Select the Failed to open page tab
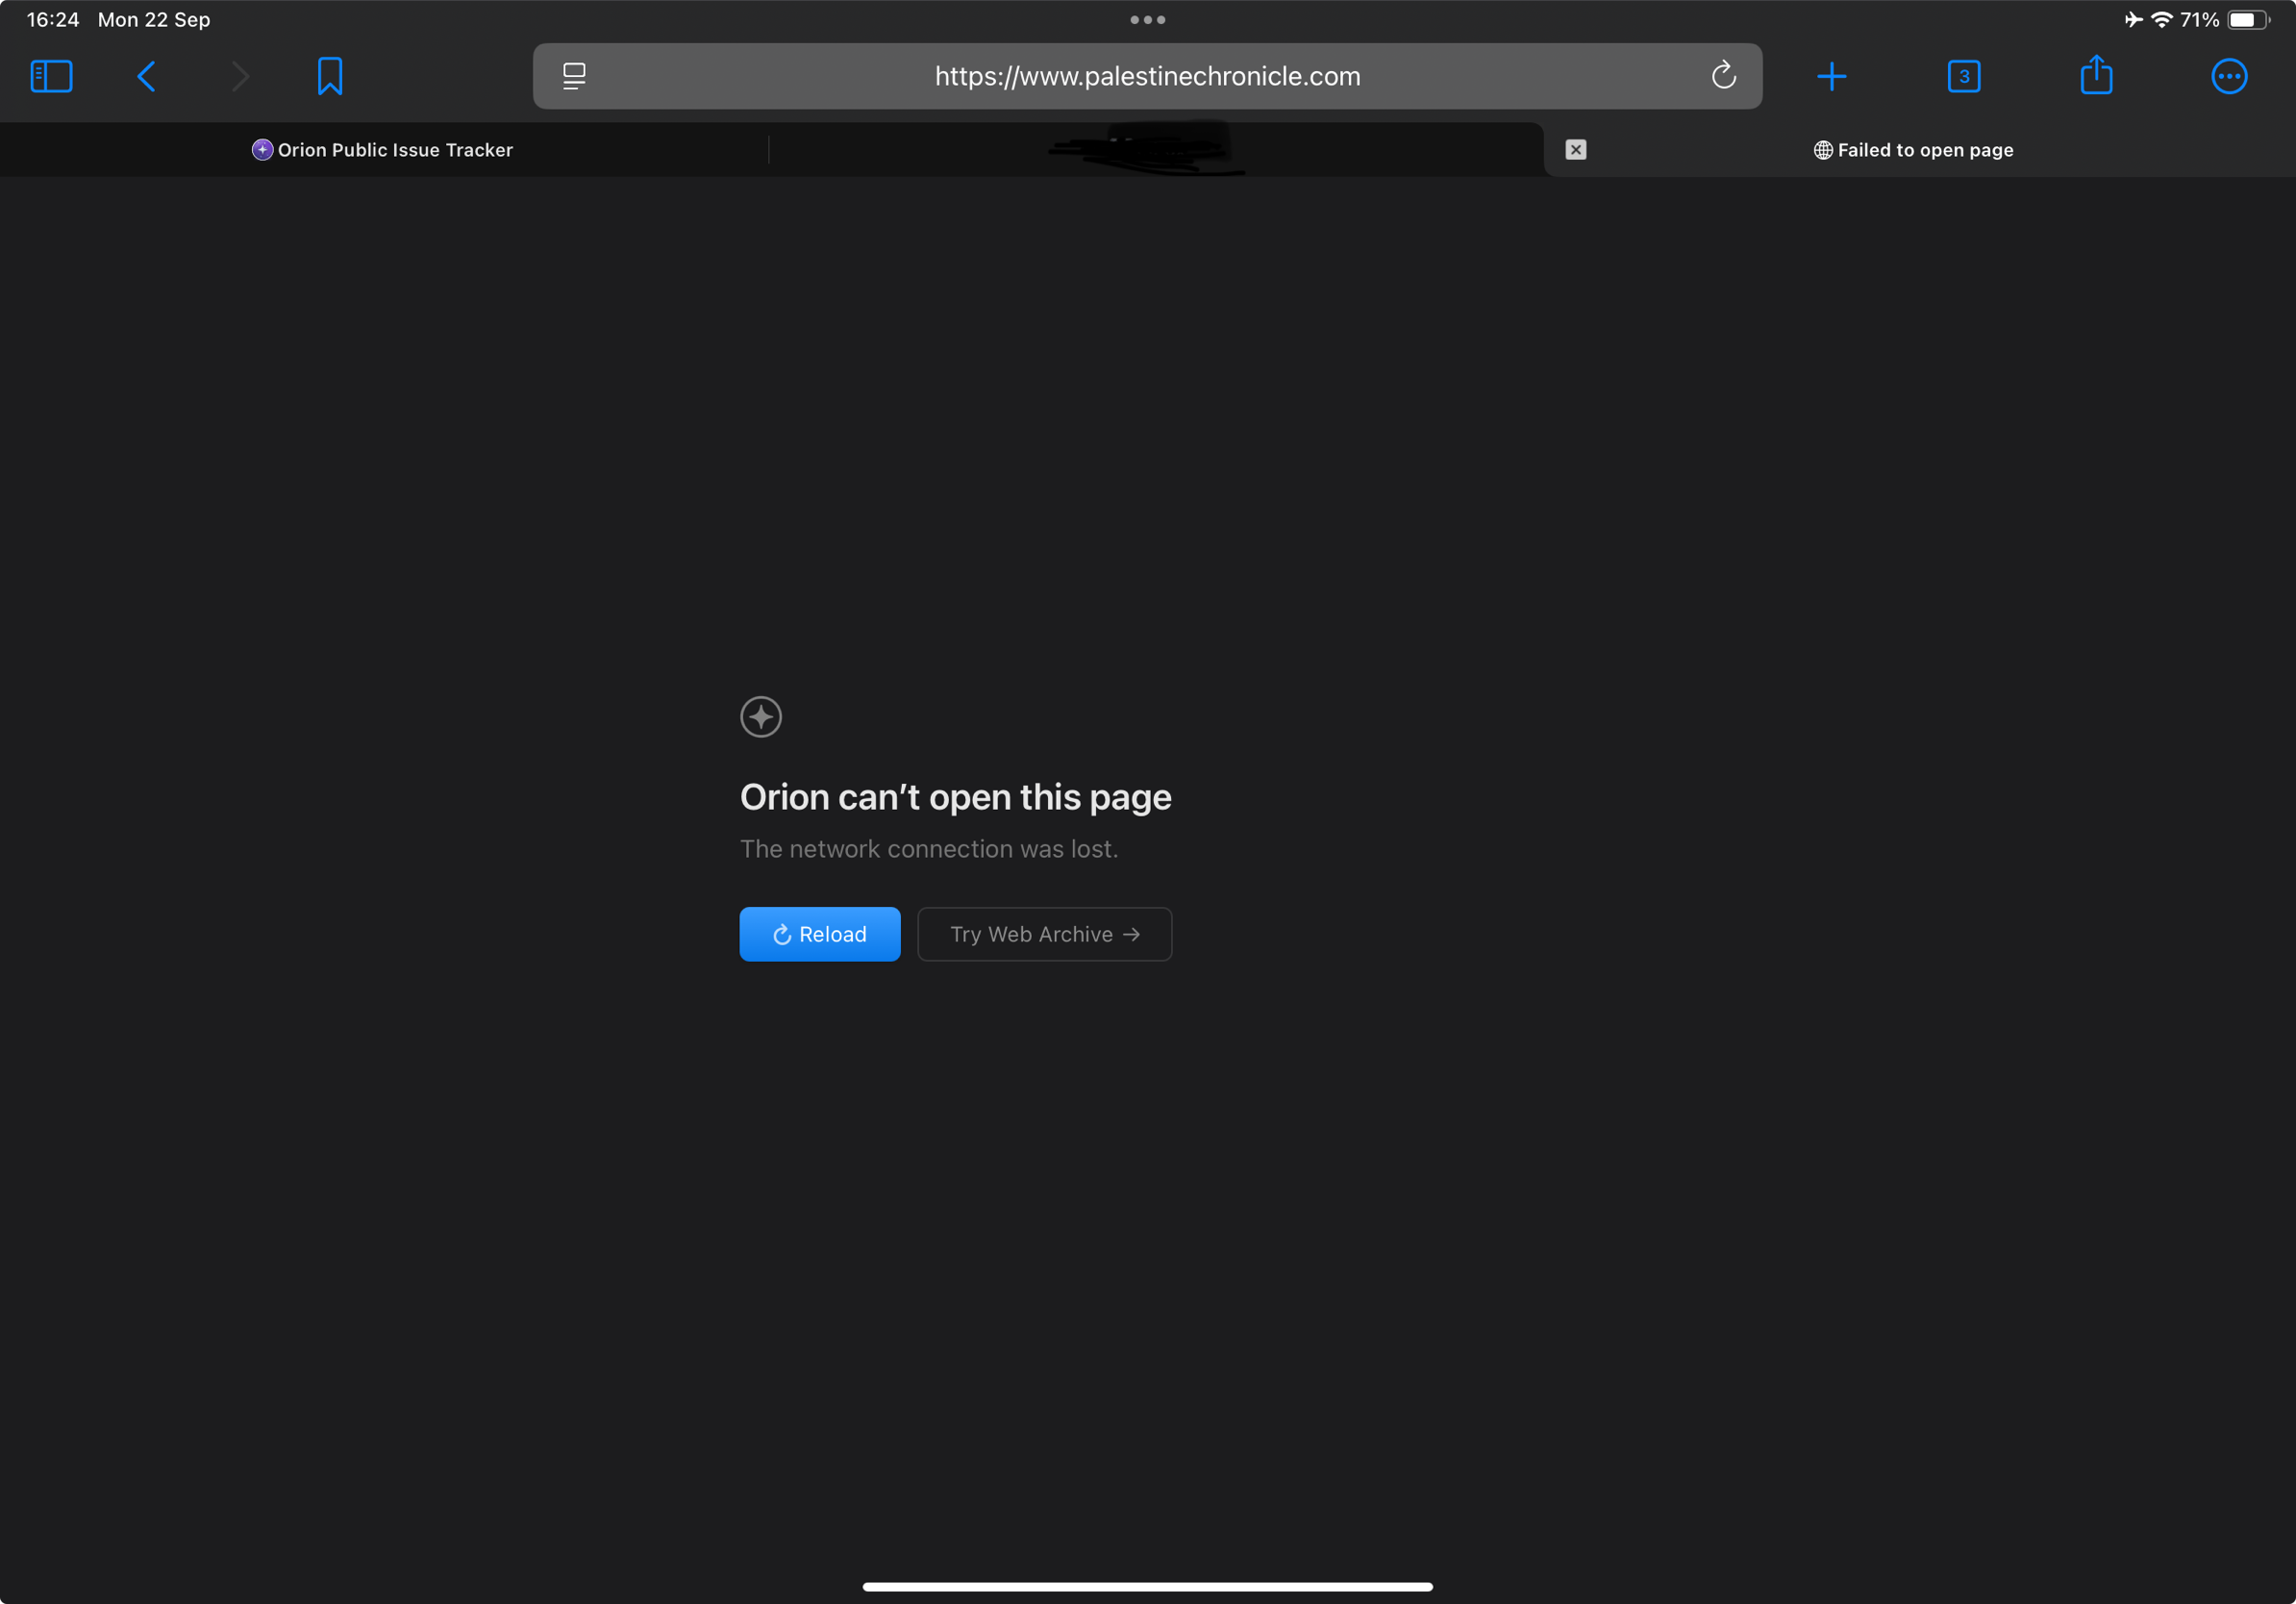The image size is (2296, 1604). pyautogui.click(x=1912, y=150)
